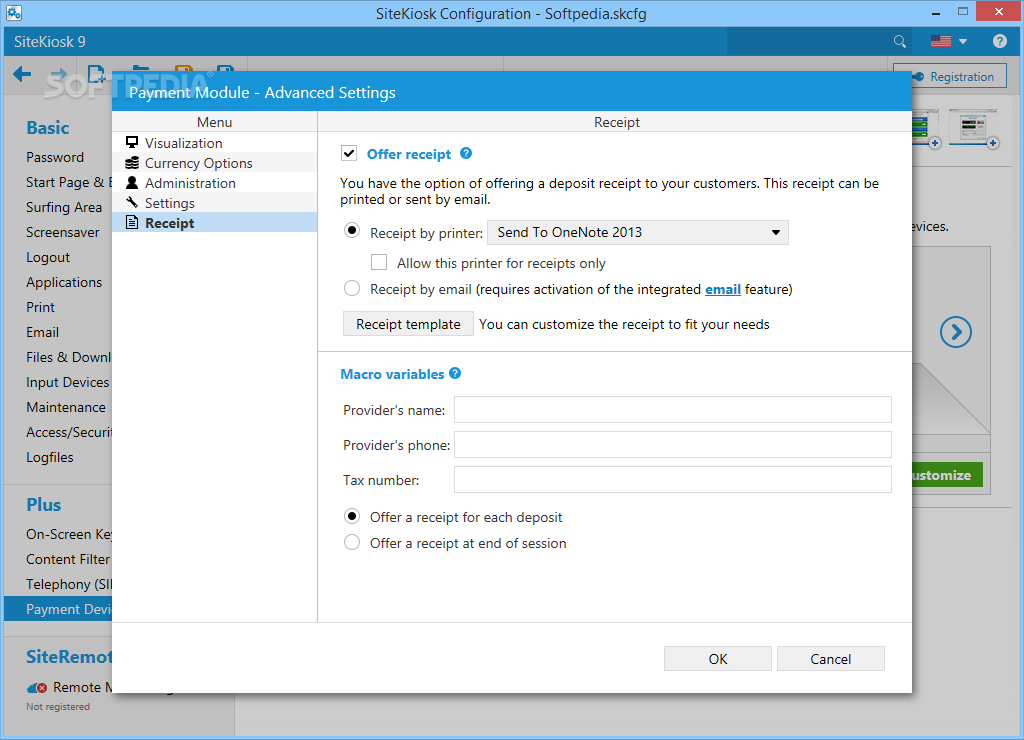Click the plus zoom icon on rightmost thumbnail

[x=993, y=143]
